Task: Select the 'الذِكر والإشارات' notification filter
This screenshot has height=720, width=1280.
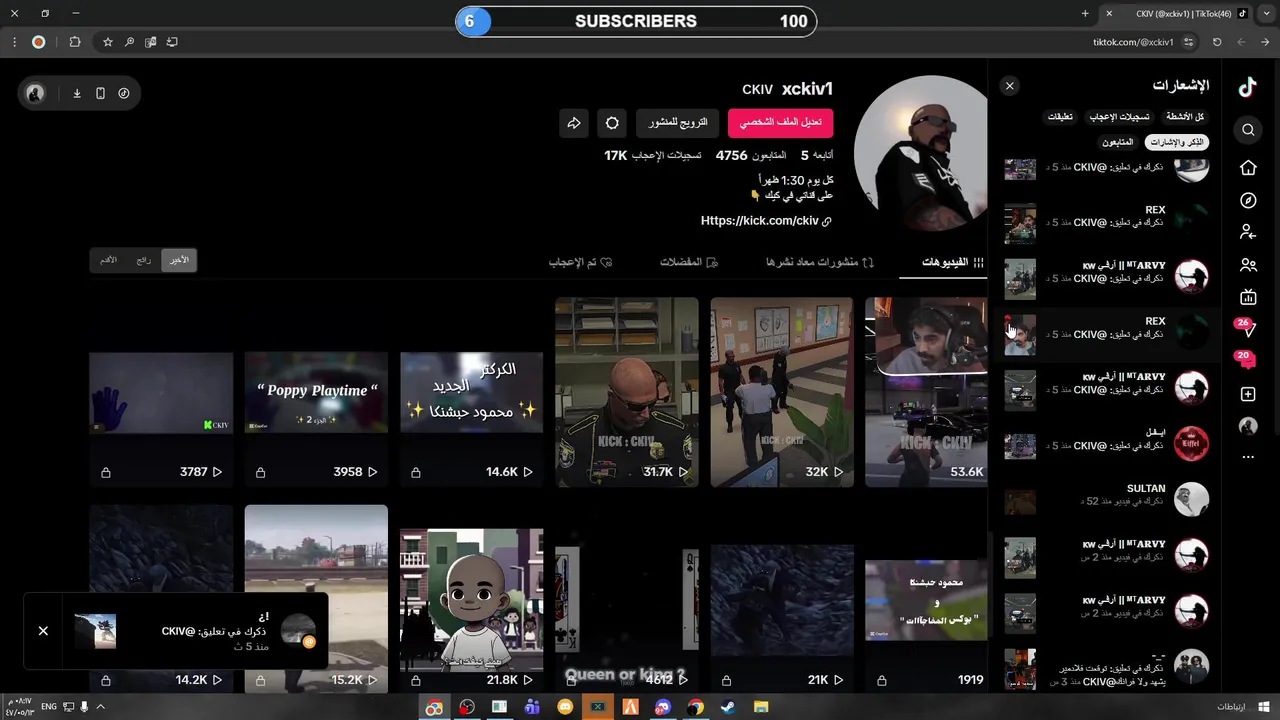Action: (1177, 142)
